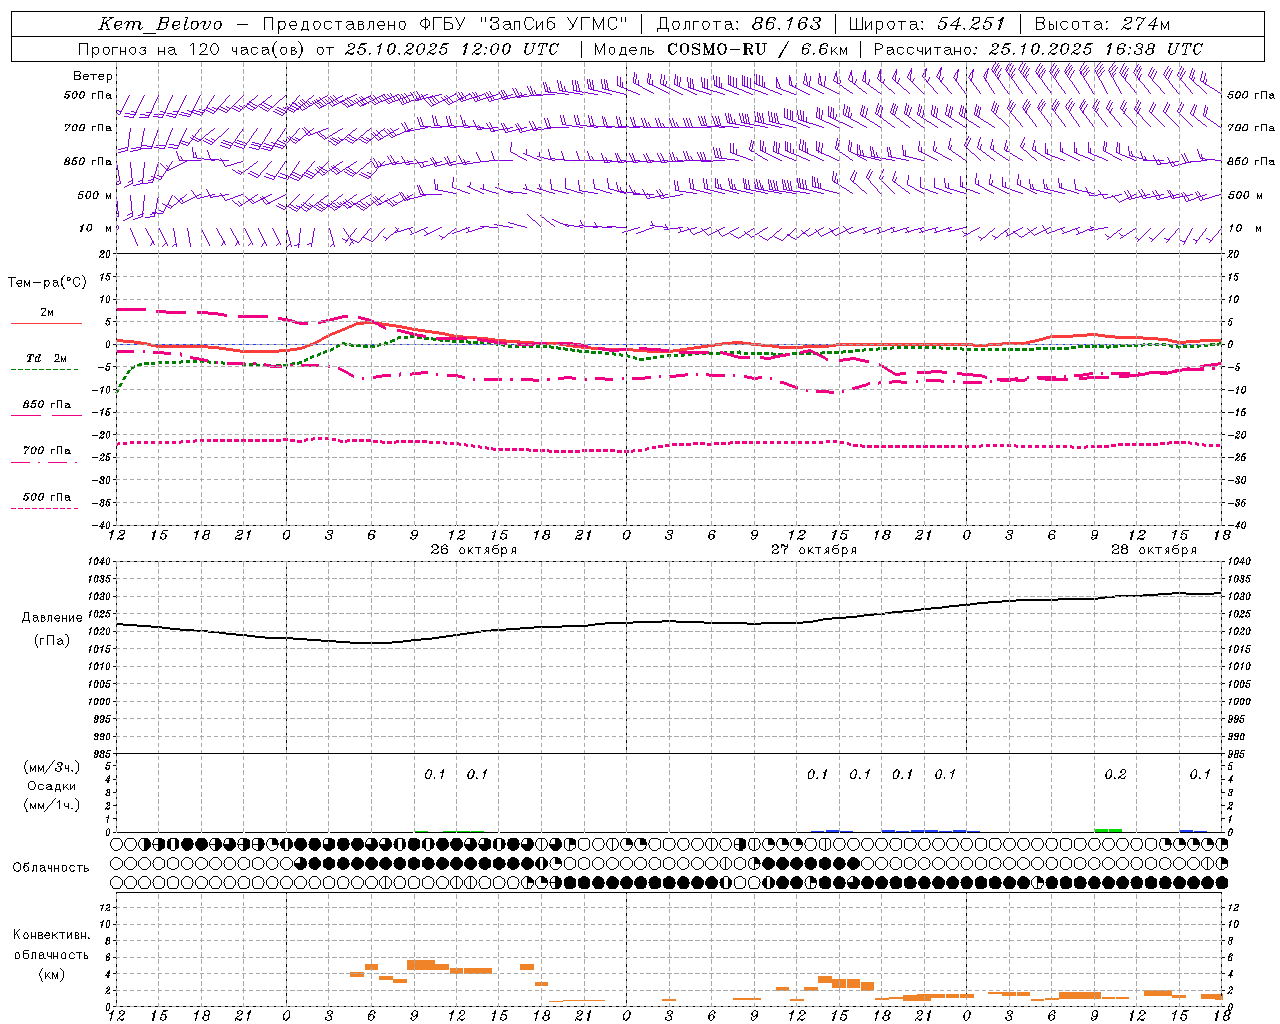The width and height of the screenshot is (1280, 1024).
Task: Click the Давление panel label
Action: tap(50, 618)
